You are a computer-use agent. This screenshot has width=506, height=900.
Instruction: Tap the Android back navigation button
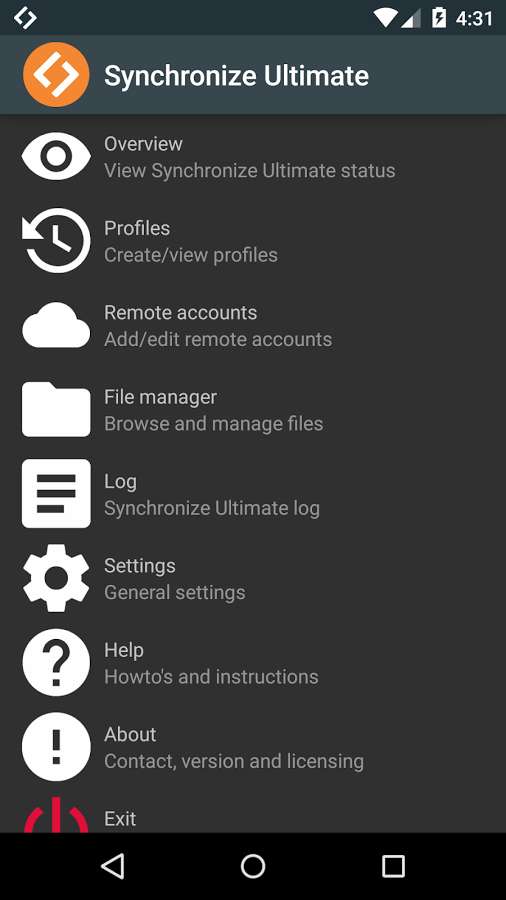click(x=112, y=866)
